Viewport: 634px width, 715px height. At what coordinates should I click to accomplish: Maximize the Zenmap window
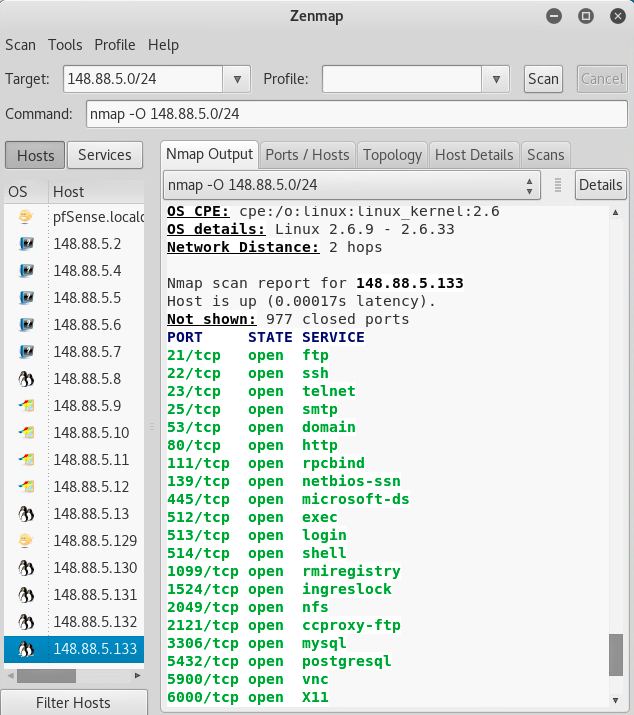(586, 16)
